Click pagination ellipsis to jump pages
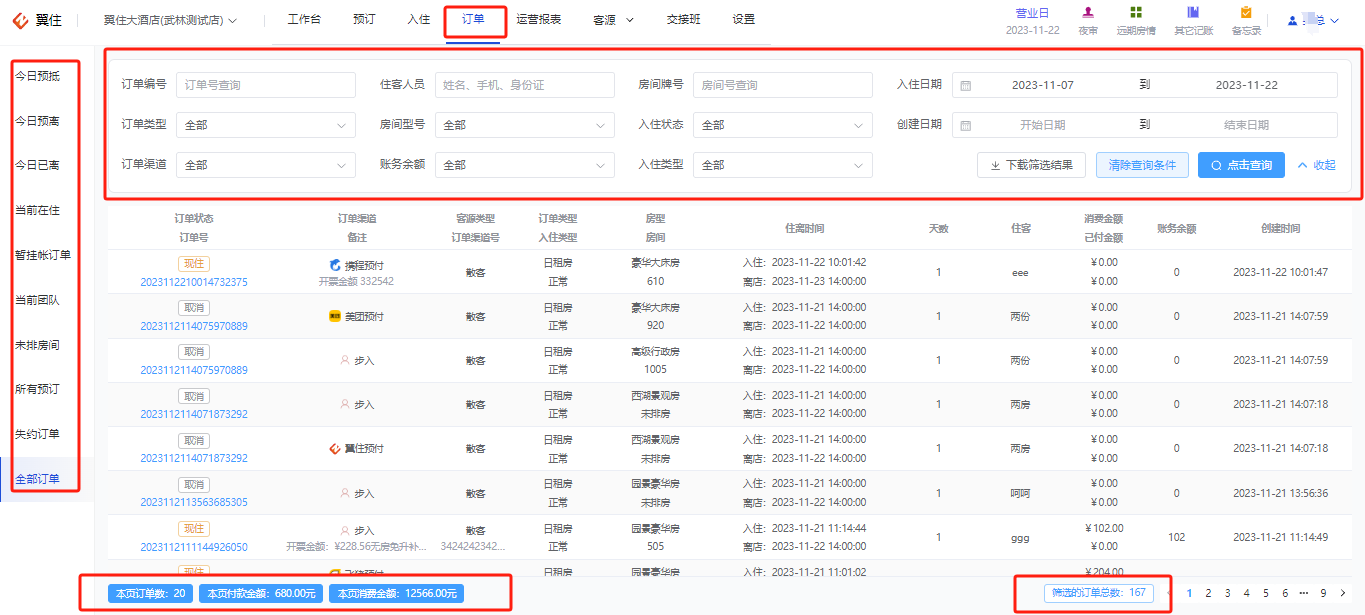This screenshot has height=615, width=1365. (x=1304, y=593)
